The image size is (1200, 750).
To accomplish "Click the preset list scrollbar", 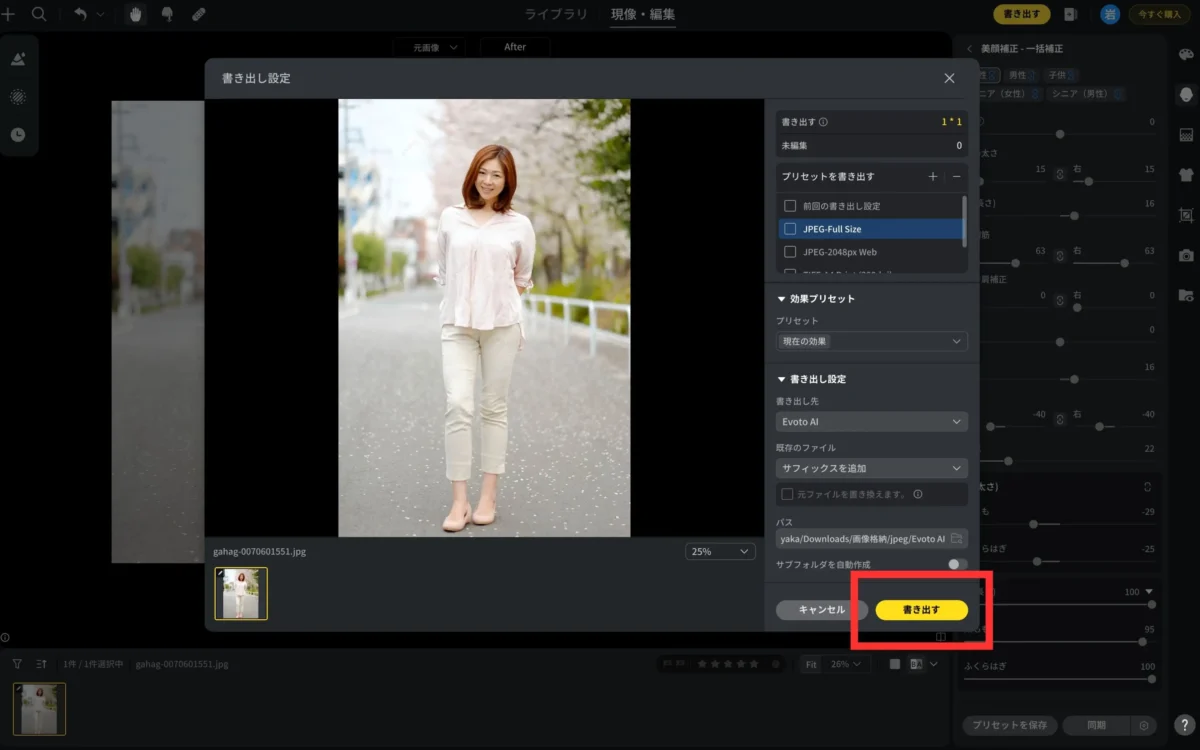I will click(x=964, y=221).
